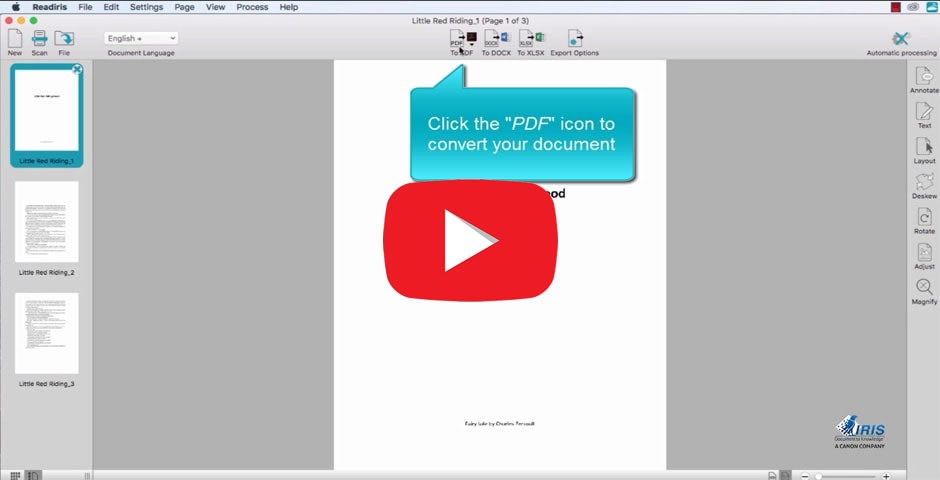Click the red menu bar status icon

[896, 7]
